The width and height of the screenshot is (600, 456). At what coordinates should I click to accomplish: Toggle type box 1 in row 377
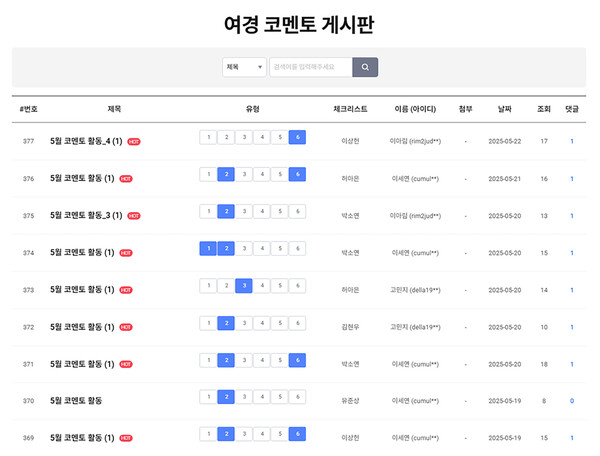click(x=208, y=137)
